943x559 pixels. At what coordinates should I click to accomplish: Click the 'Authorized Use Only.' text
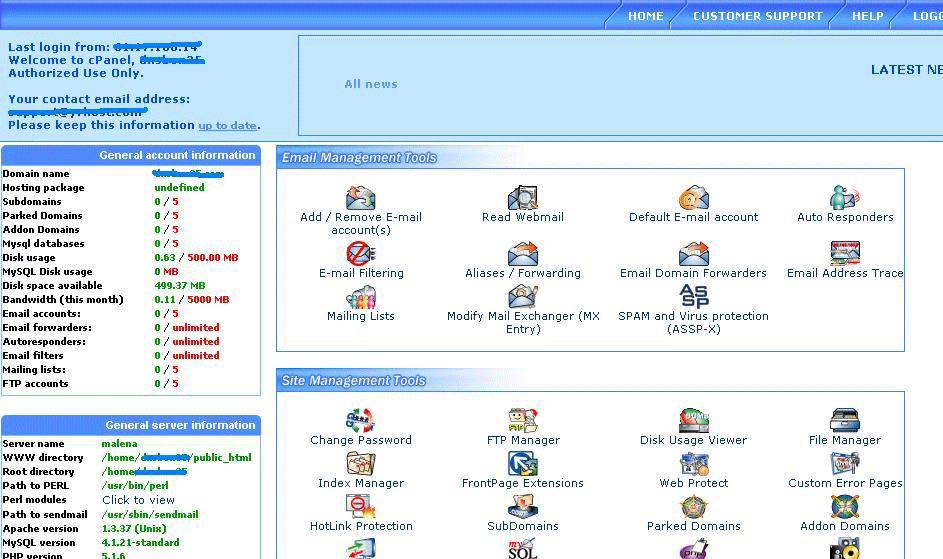pyautogui.click(x=76, y=73)
